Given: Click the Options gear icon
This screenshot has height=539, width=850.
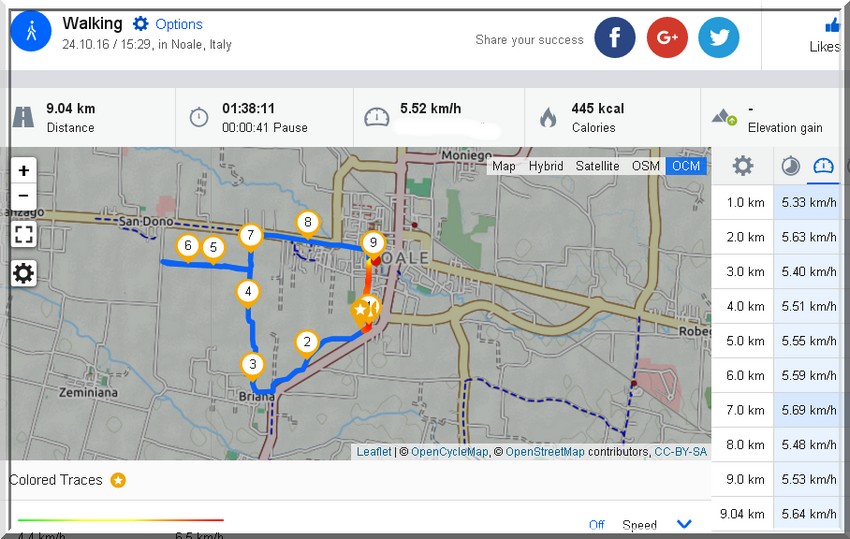Looking at the screenshot, I should coord(140,24).
